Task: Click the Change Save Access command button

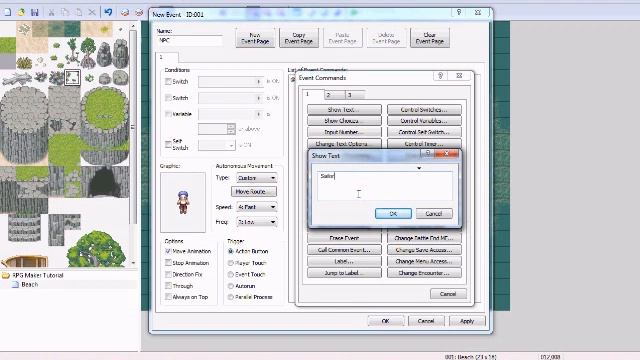Action: tap(424, 250)
